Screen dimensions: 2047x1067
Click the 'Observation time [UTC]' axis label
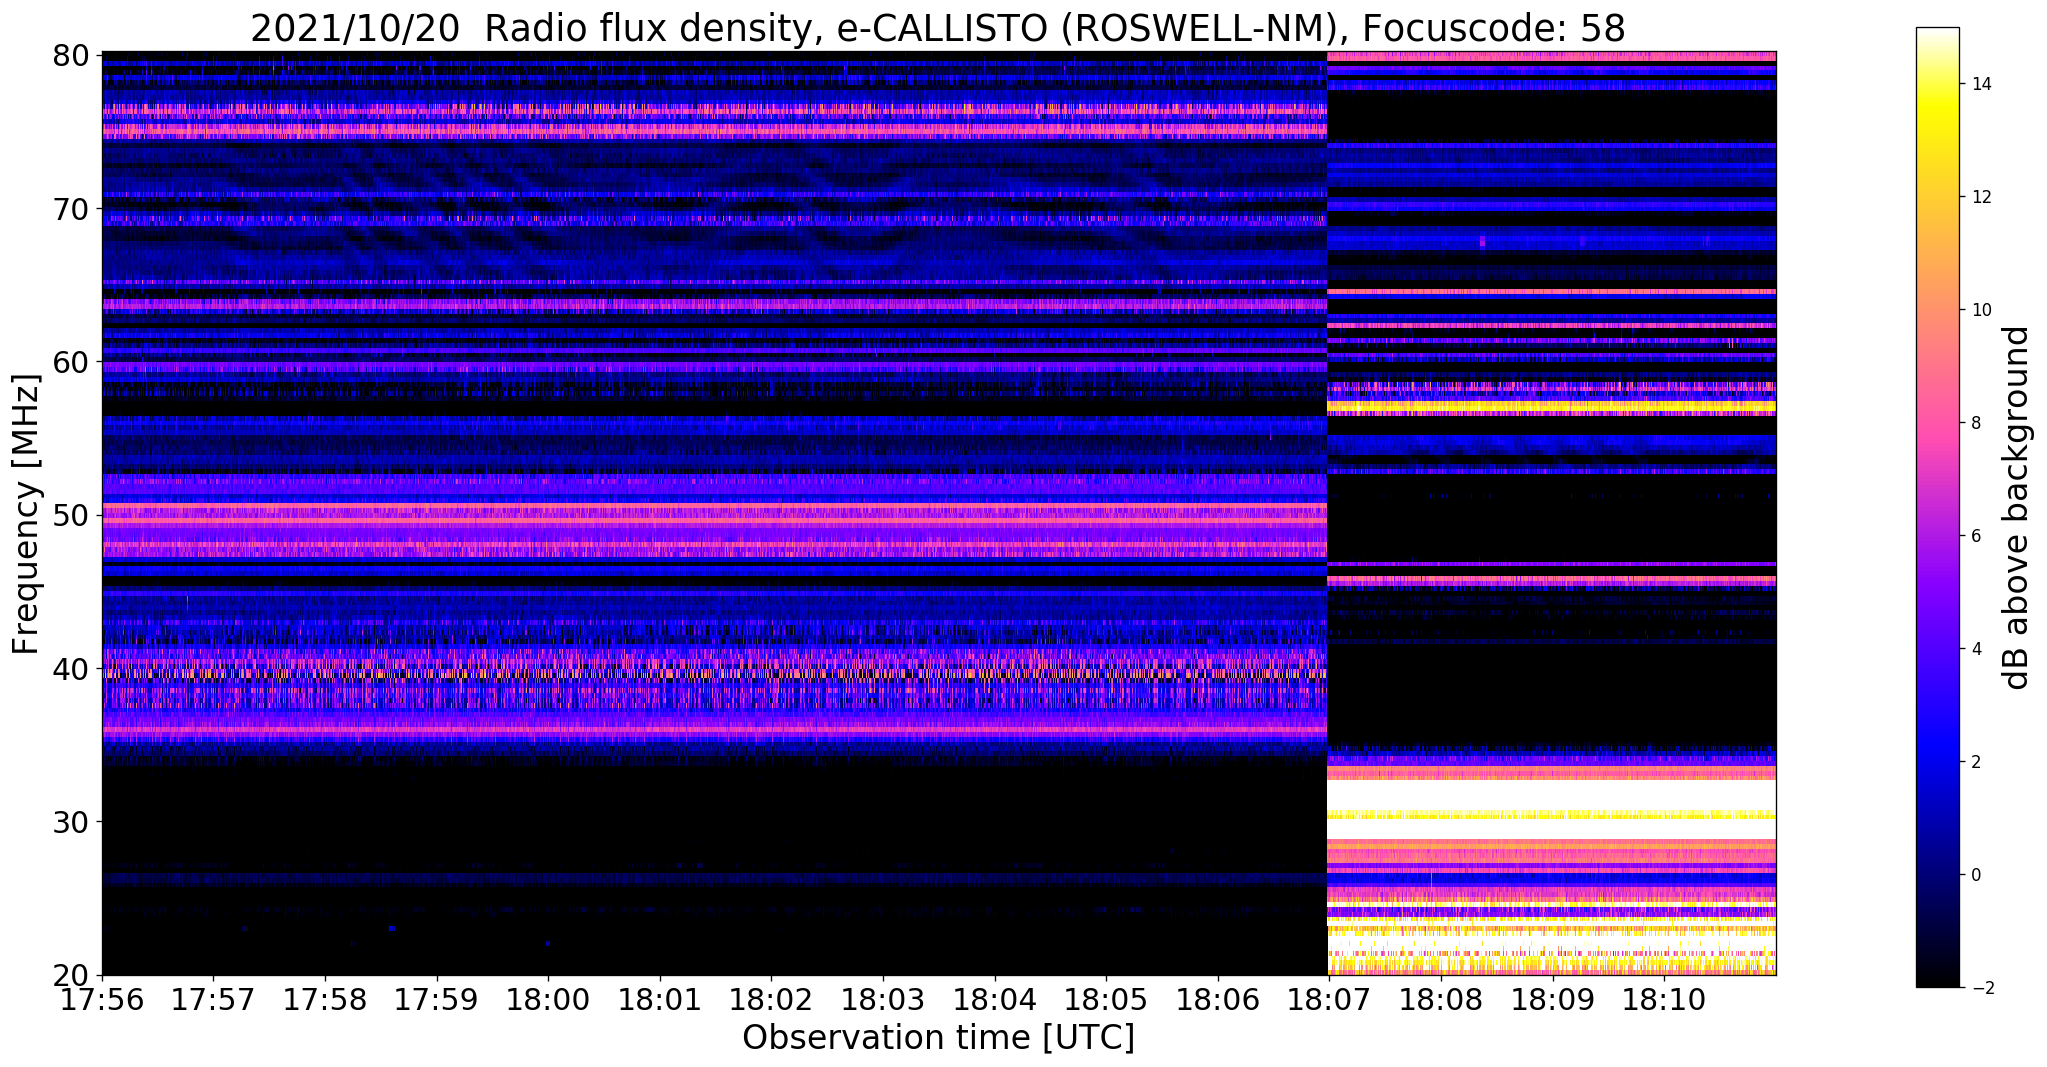[x=938, y=1038]
